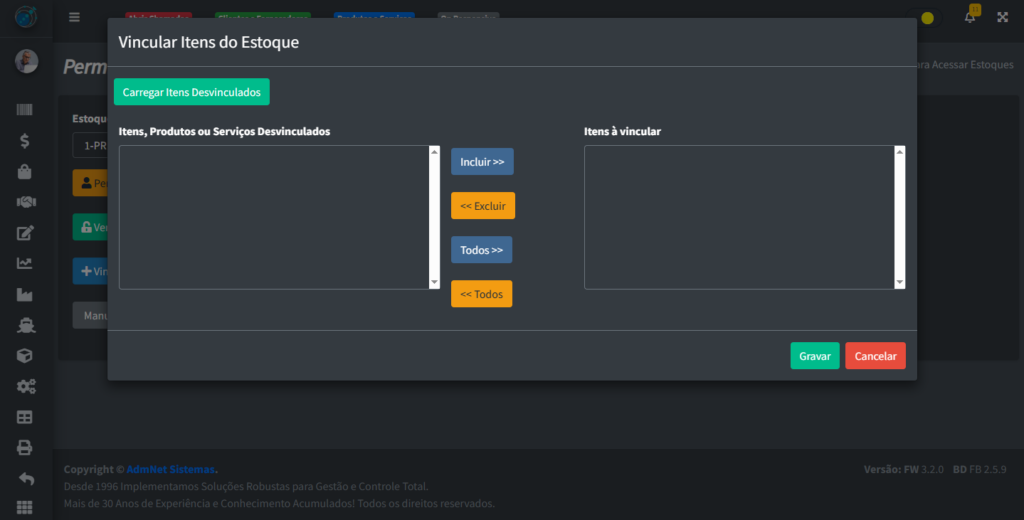Open the dollar sign finance icon

tap(25, 141)
